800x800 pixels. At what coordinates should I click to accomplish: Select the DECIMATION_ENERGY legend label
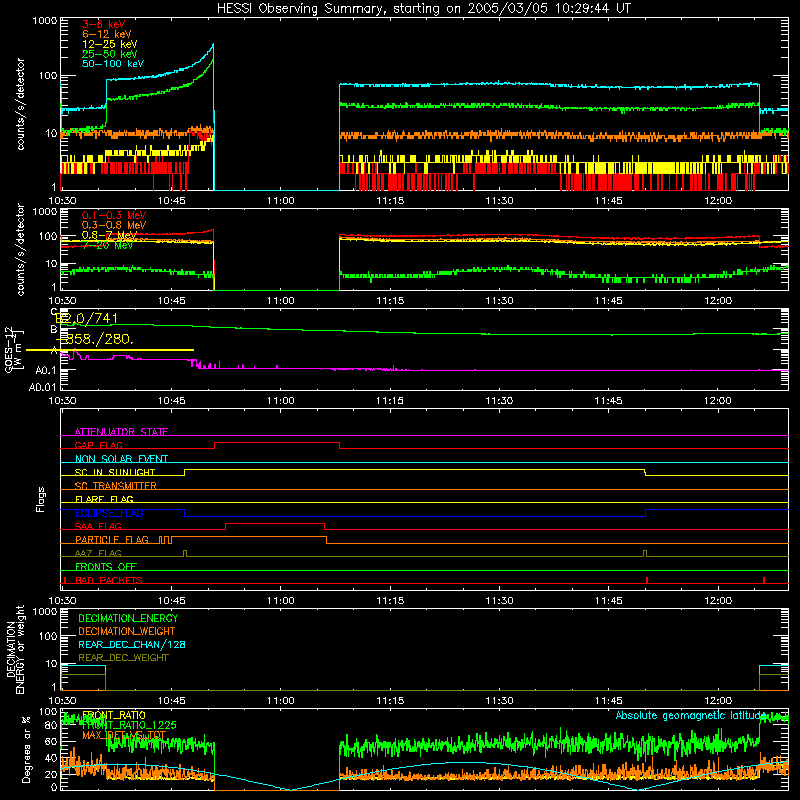point(128,618)
